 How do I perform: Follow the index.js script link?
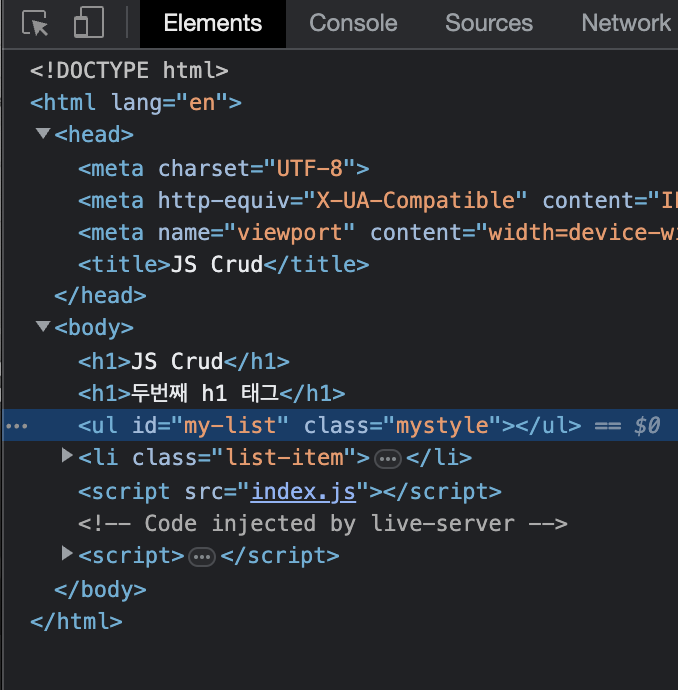pos(303,492)
